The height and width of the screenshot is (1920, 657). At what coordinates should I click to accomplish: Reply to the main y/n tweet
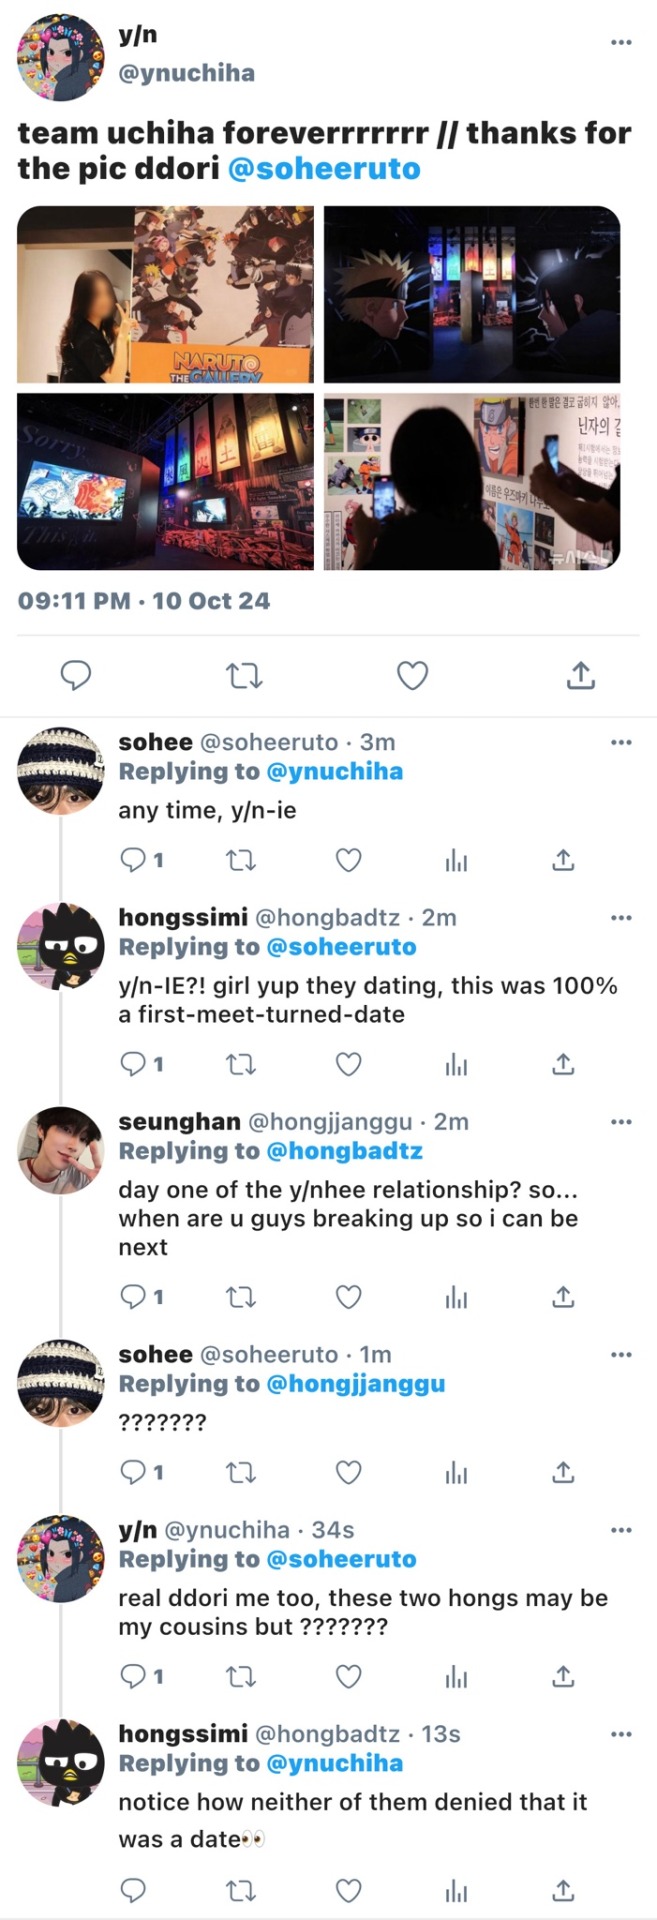[x=76, y=677]
